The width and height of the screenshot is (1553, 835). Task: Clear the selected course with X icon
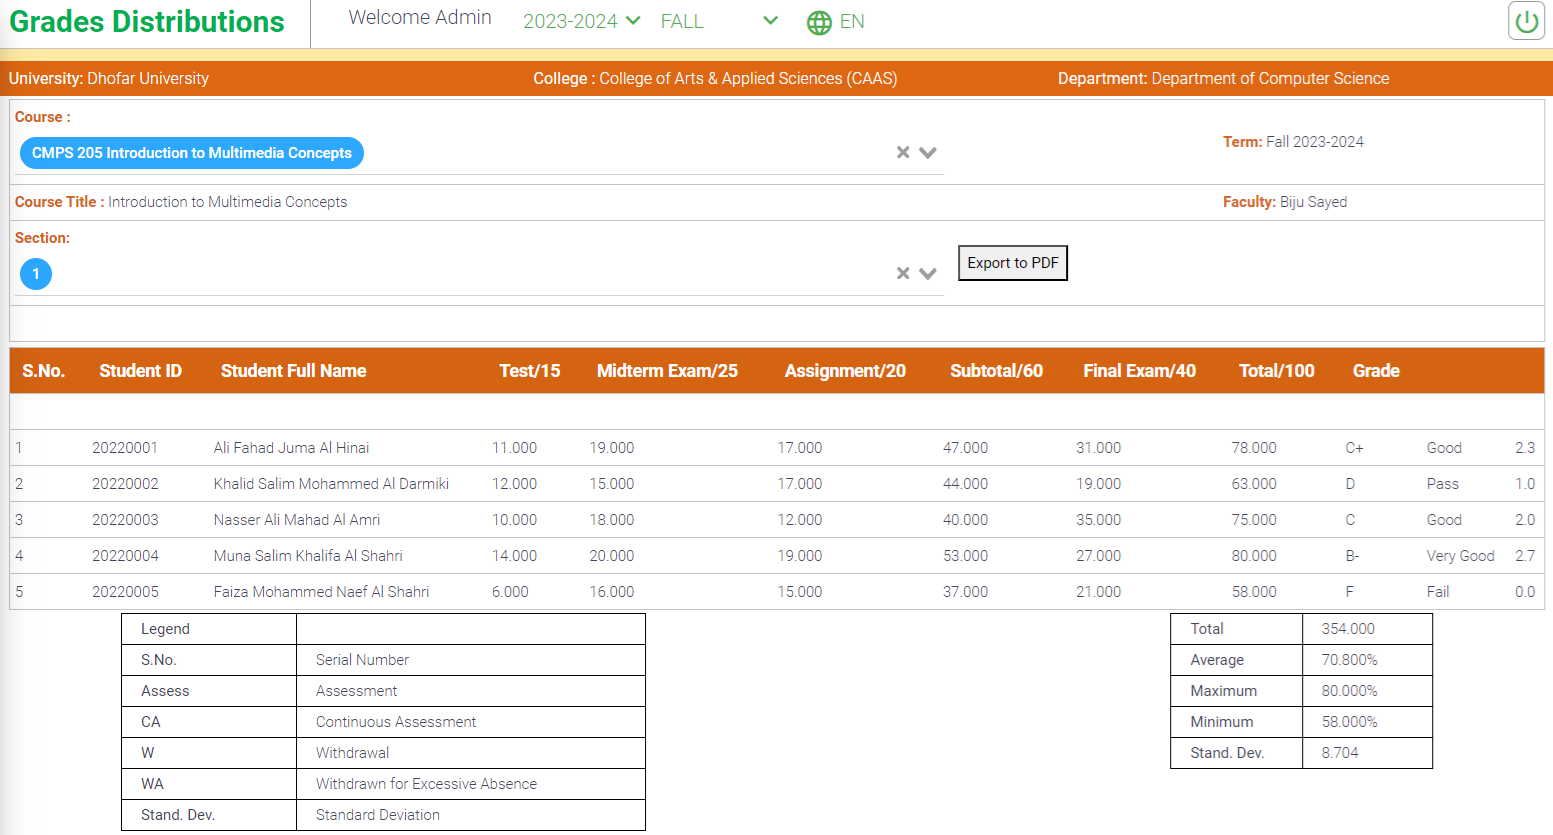coord(903,152)
